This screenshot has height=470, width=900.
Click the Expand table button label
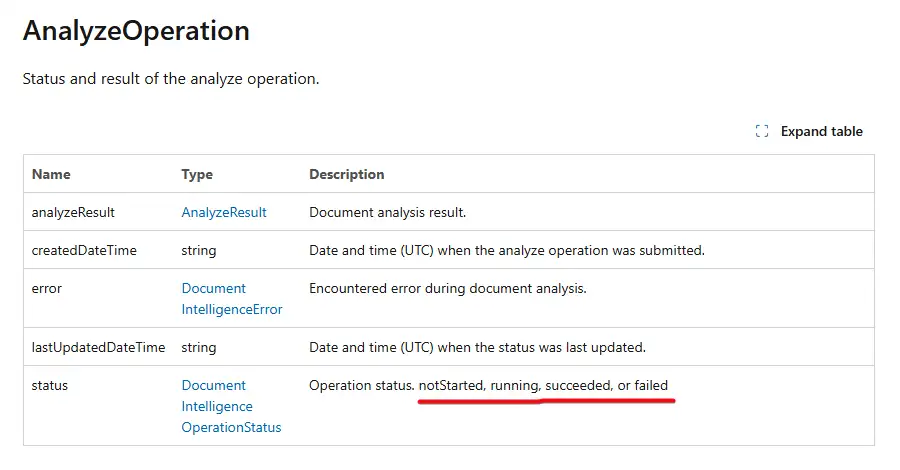(x=821, y=131)
